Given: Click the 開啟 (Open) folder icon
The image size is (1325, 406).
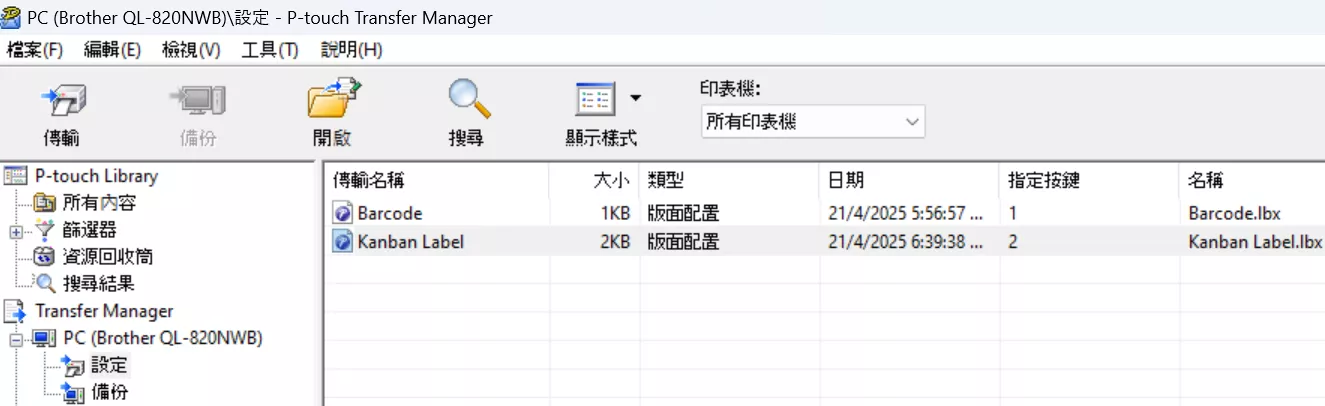Looking at the screenshot, I should click(332, 101).
